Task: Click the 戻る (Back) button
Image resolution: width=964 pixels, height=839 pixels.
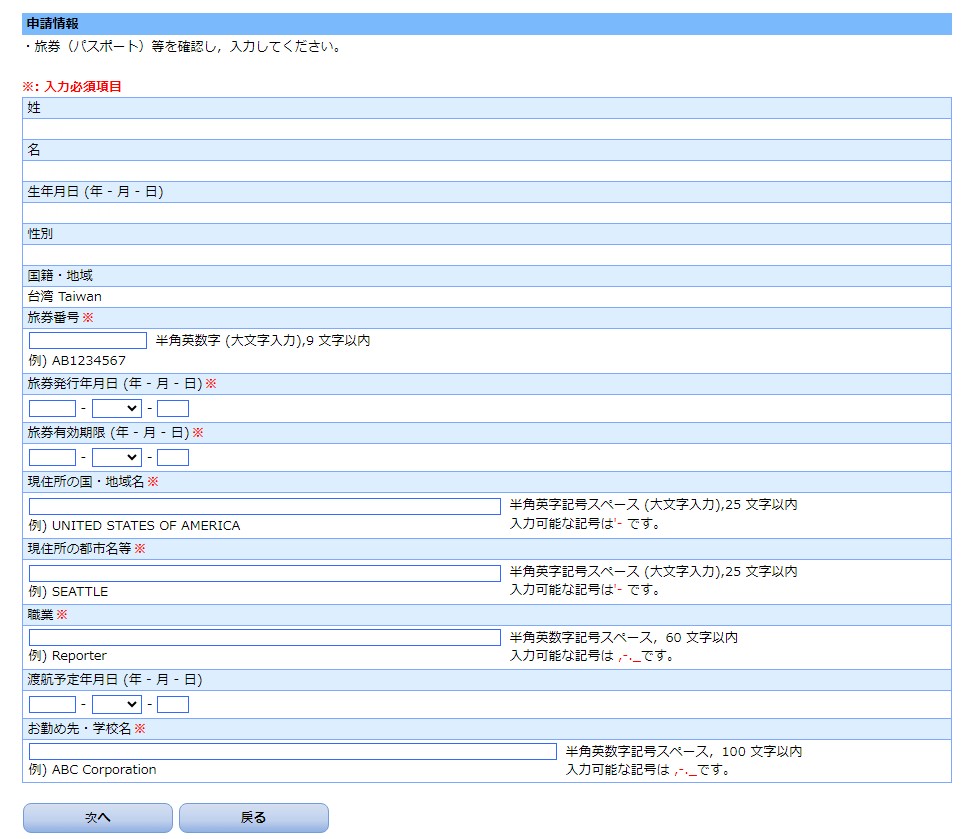Action: click(x=253, y=817)
